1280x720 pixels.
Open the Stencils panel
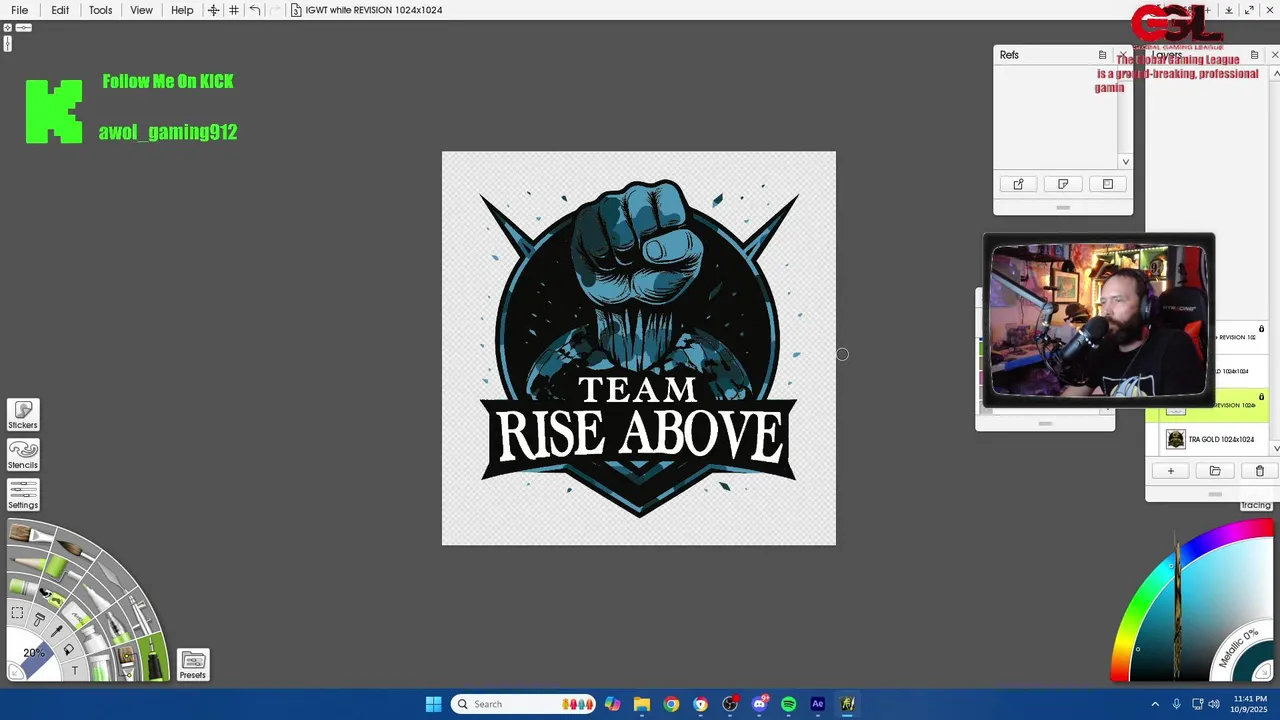pyautogui.click(x=23, y=455)
